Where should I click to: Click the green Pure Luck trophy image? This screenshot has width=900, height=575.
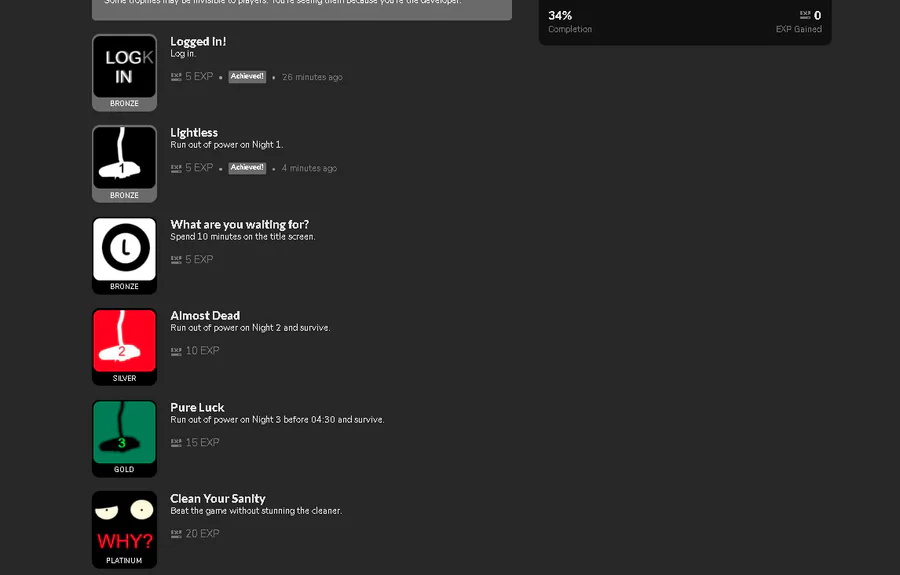124,433
